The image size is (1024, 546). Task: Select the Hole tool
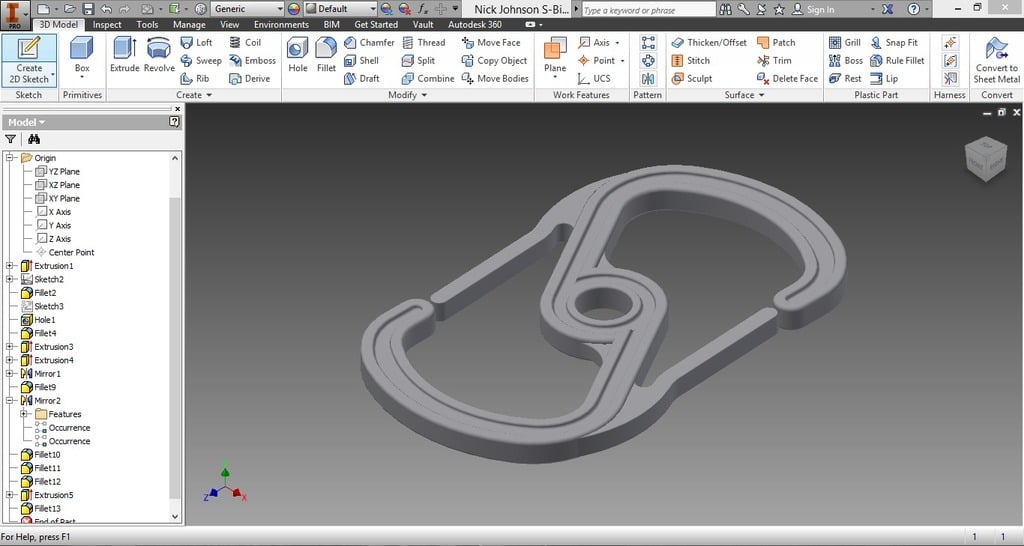click(x=298, y=55)
